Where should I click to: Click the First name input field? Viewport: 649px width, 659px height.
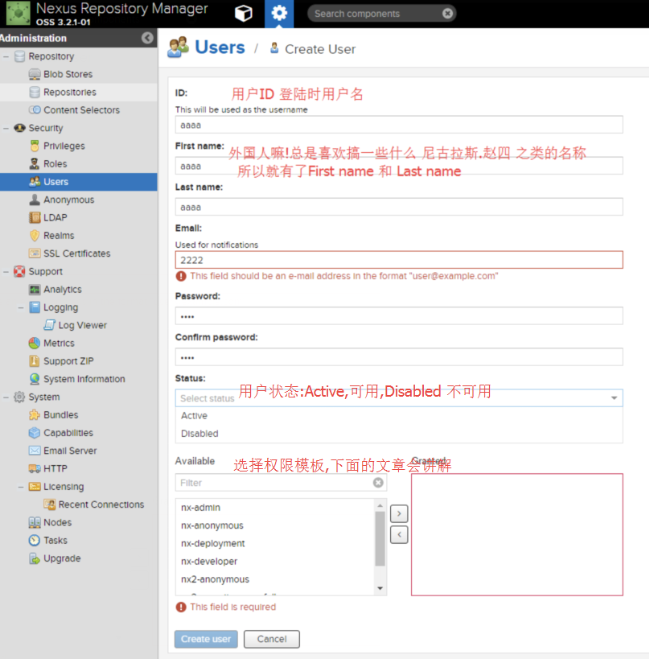tap(398, 166)
